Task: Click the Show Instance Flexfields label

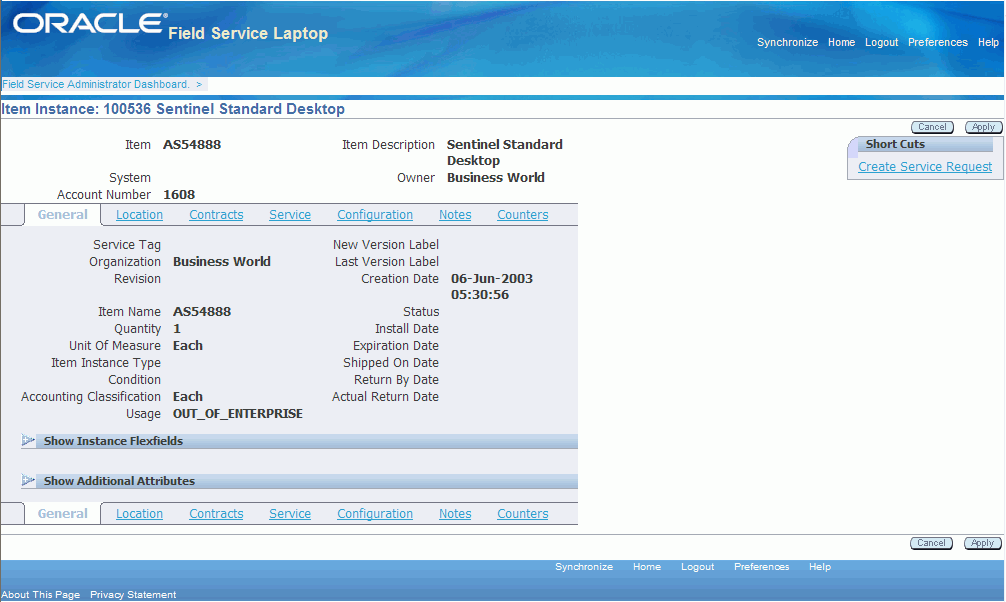Action: click(x=113, y=441)
